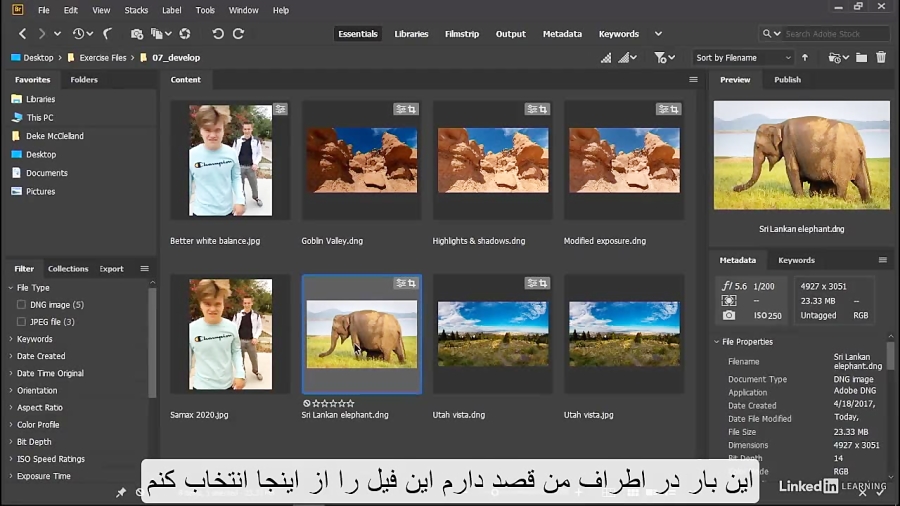Go forward with the right arrow
Screen dimensions: 900x506
pos(41,34)
